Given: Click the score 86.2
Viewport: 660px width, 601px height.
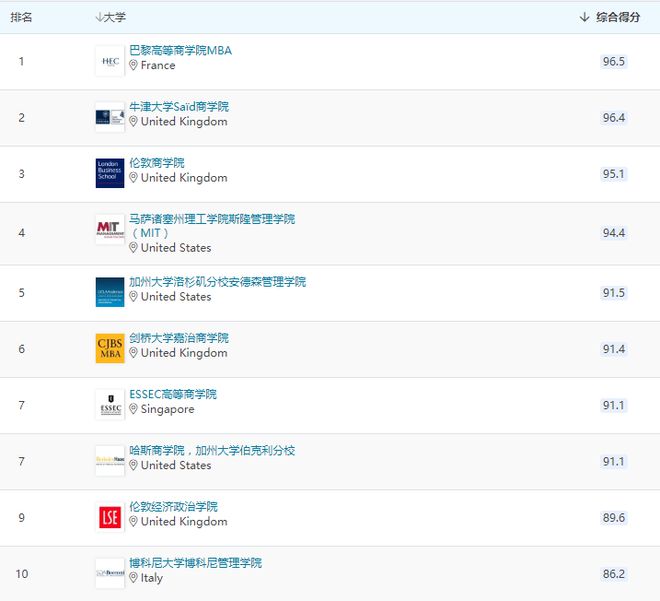Looking at the screenshot, I should [614, 574].
